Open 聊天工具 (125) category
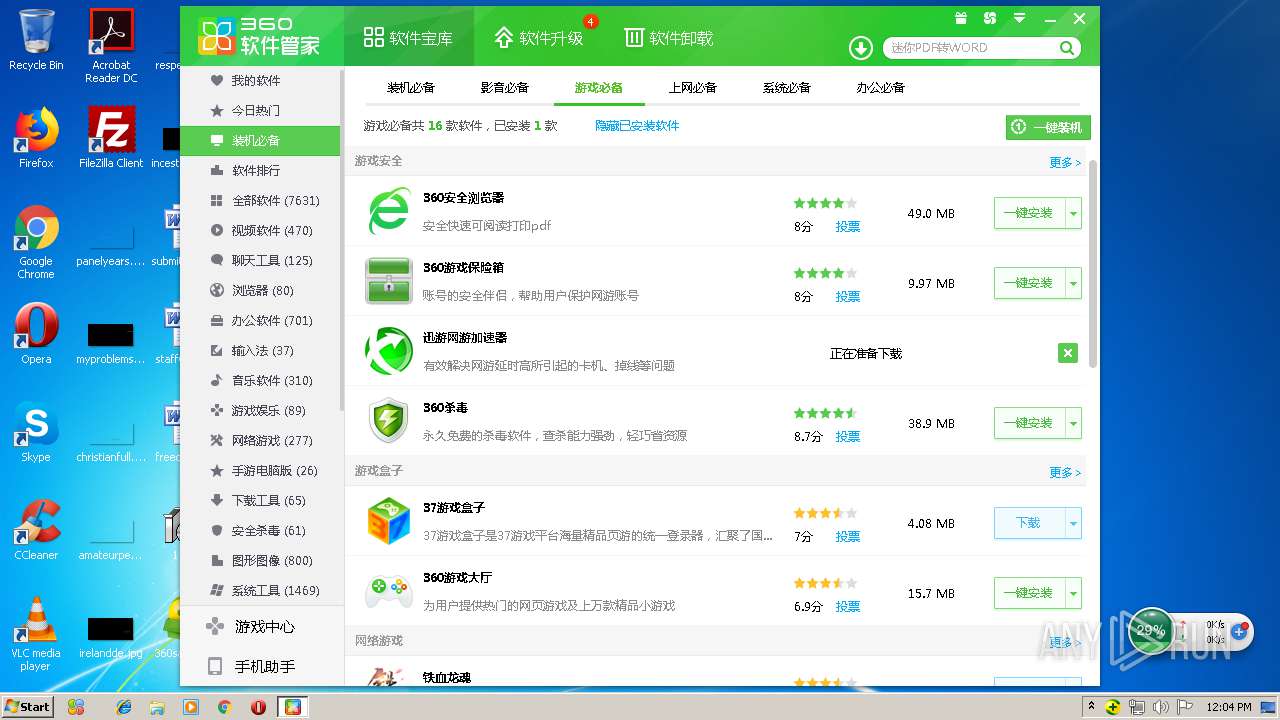This screenshot has height=720, width=1280. point(260,261)
